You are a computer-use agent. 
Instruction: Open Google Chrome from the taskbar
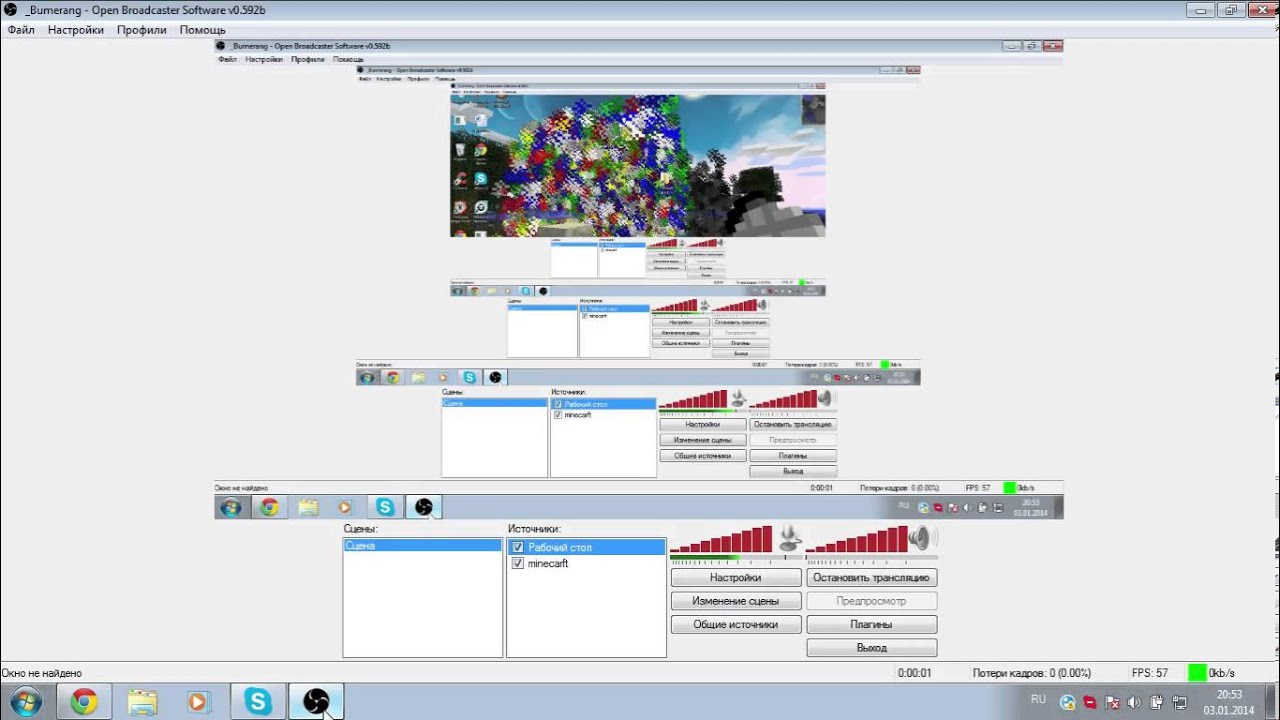[84, 702]
